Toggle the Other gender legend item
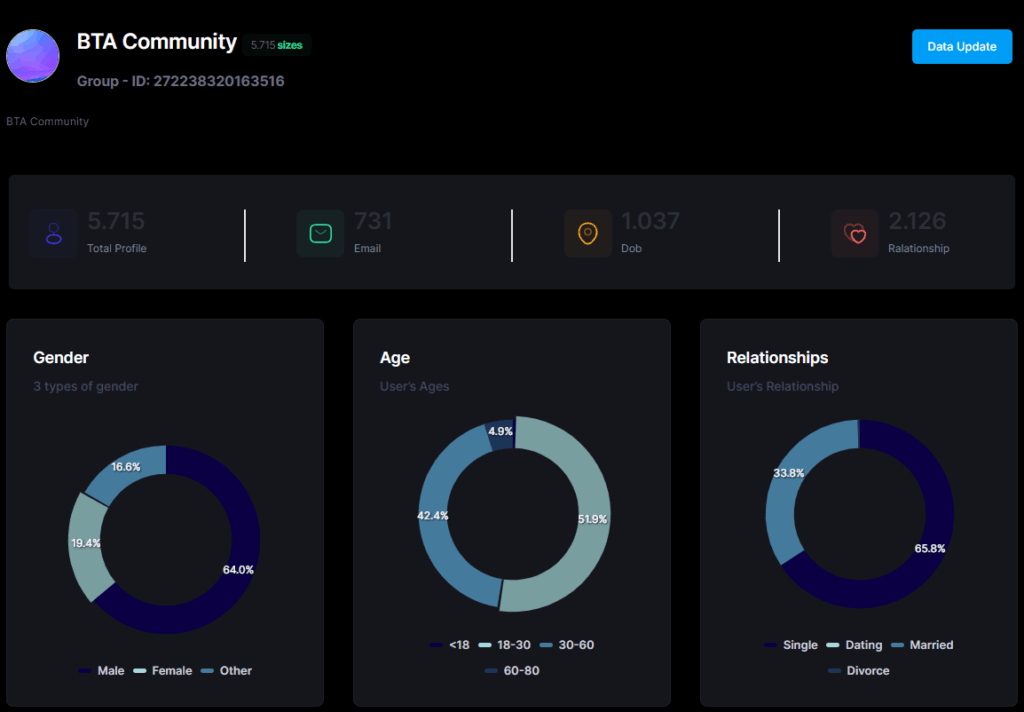This screenshot has width=1024, height=712. (227, 671)
